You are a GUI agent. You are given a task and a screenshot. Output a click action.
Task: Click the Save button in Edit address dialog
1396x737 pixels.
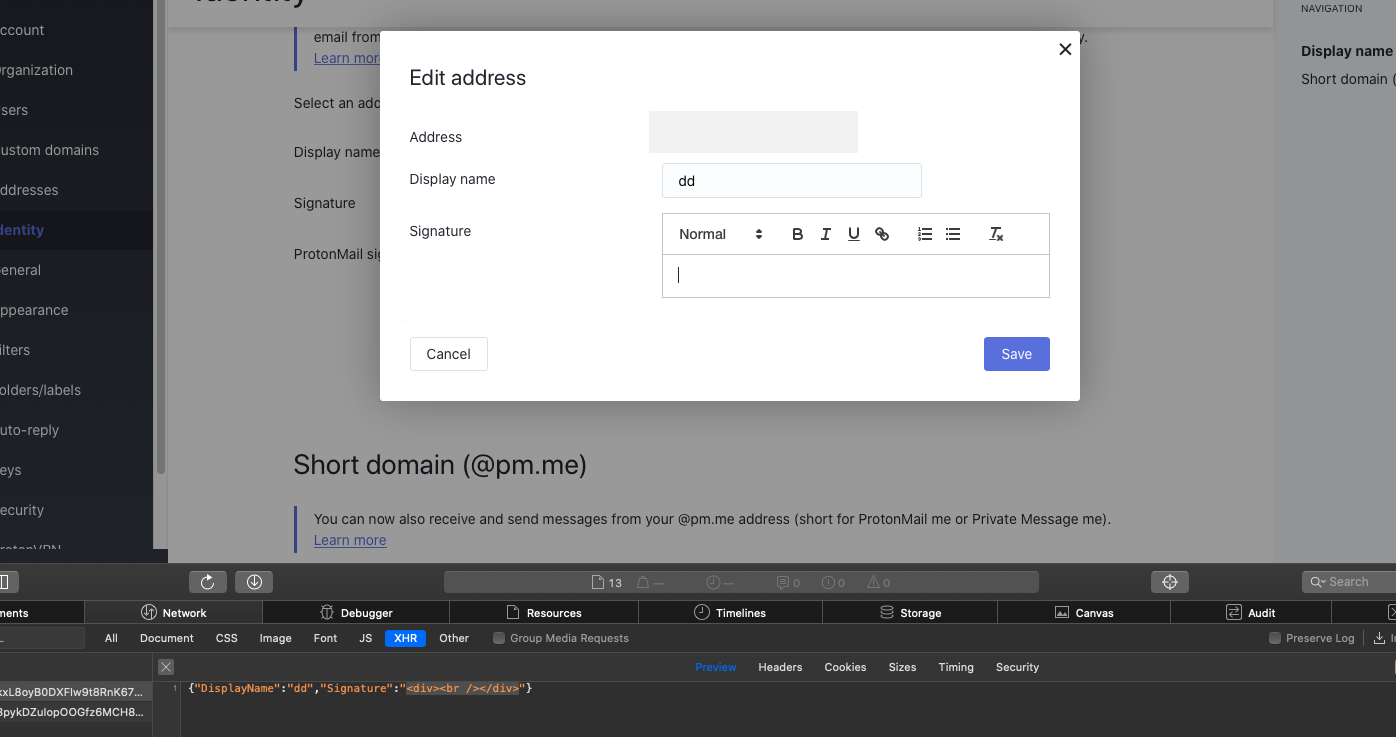point(1016,353)
